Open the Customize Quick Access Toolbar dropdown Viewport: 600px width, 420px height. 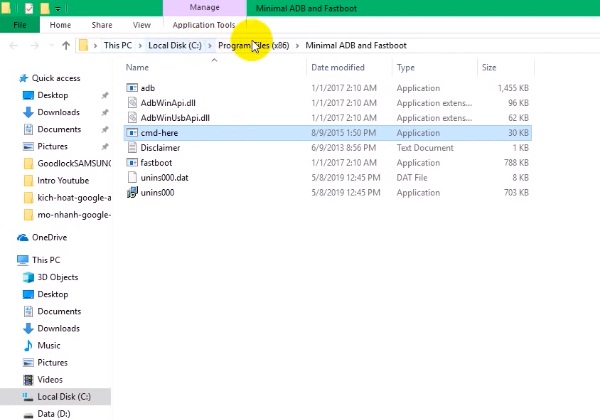coord(58,8)
